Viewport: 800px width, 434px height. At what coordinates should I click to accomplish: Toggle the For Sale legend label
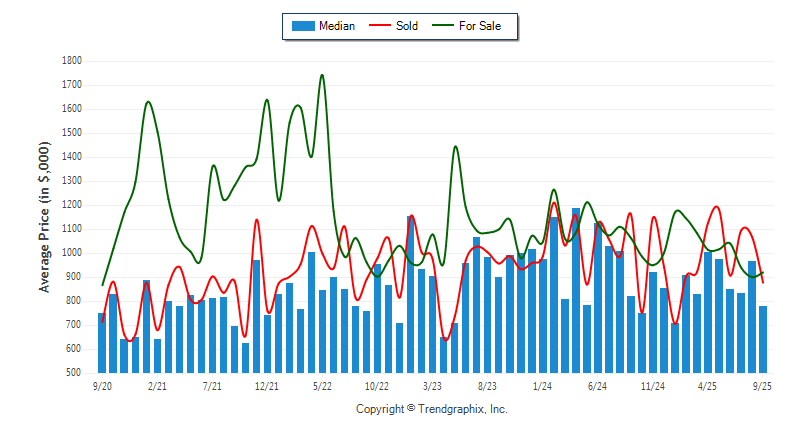point(483,26)
